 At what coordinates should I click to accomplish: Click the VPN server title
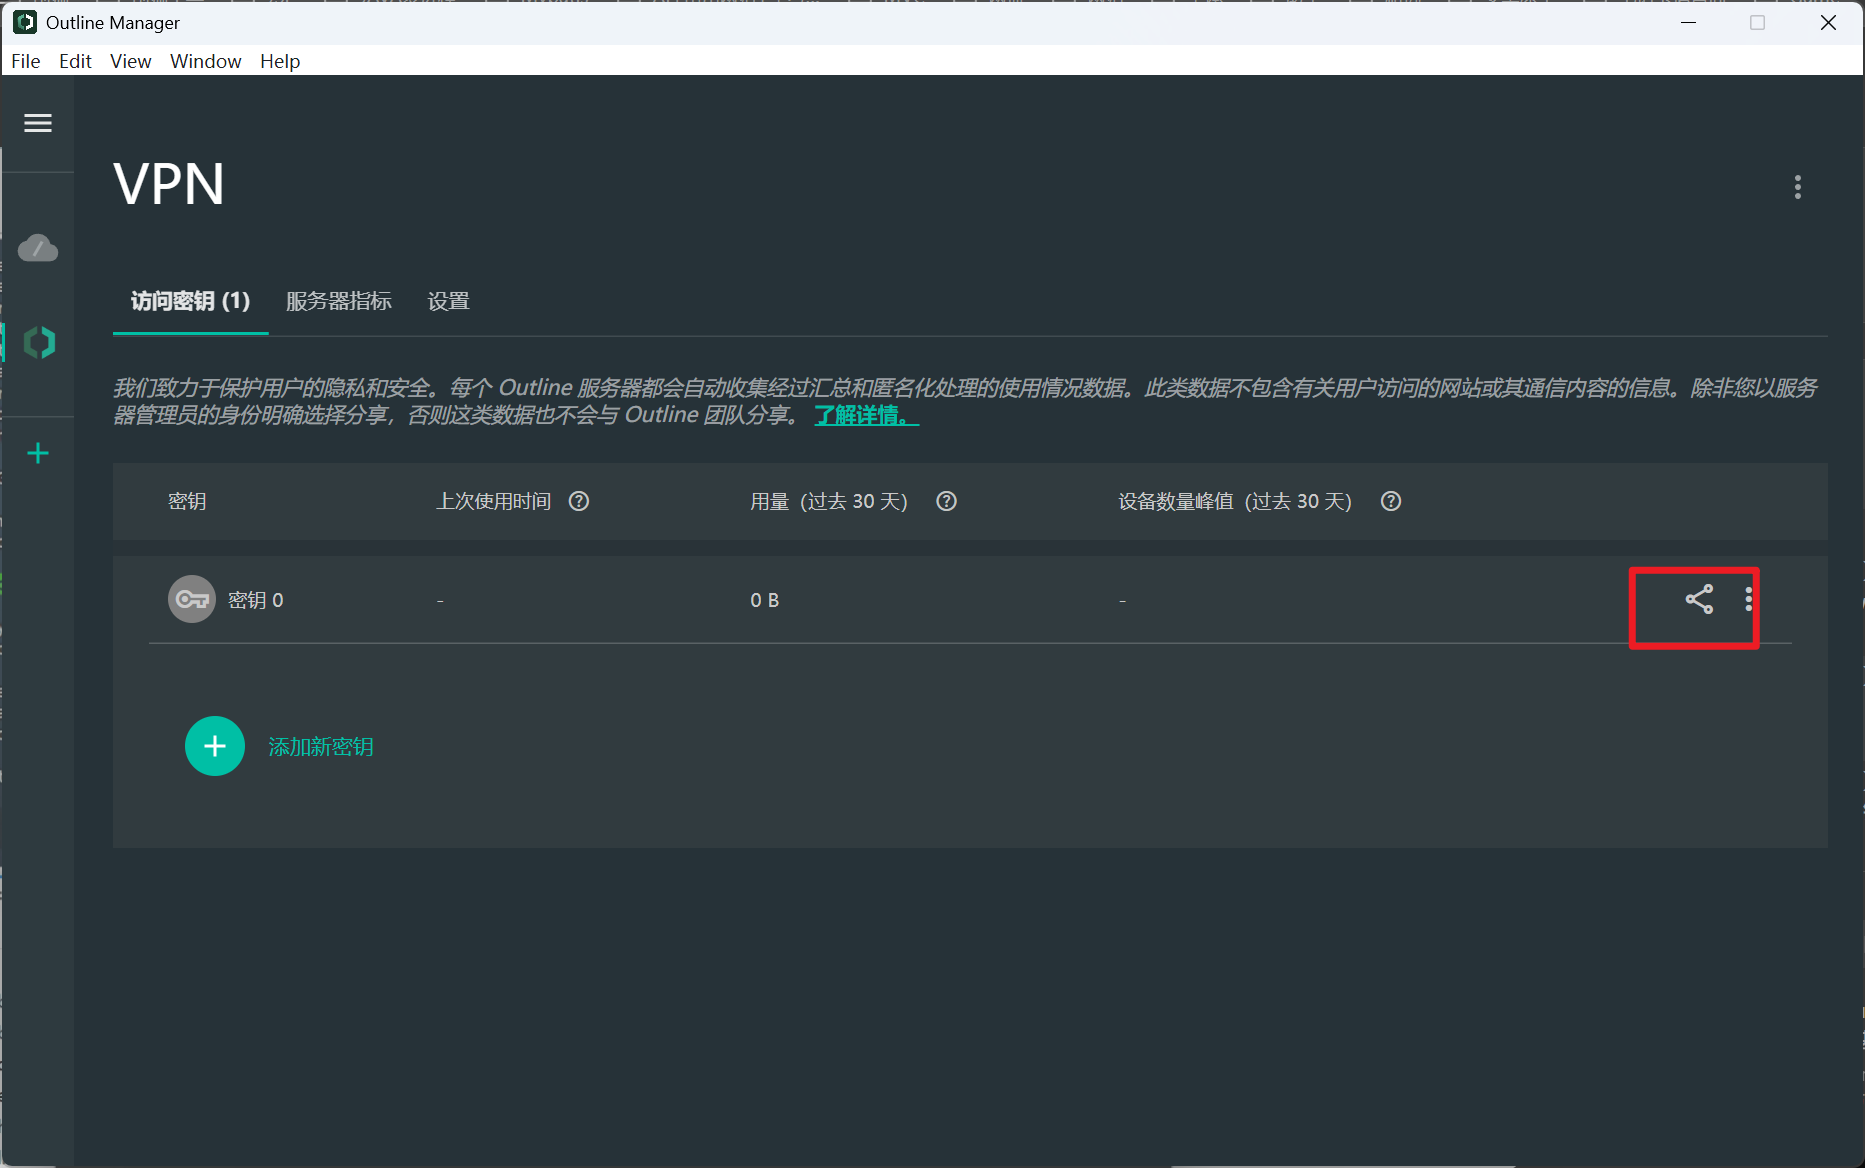point(169,184)
